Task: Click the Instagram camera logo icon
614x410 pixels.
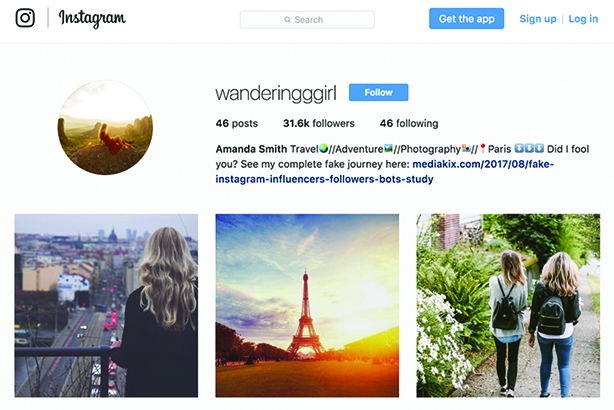Action: click(x=25, y=18)
